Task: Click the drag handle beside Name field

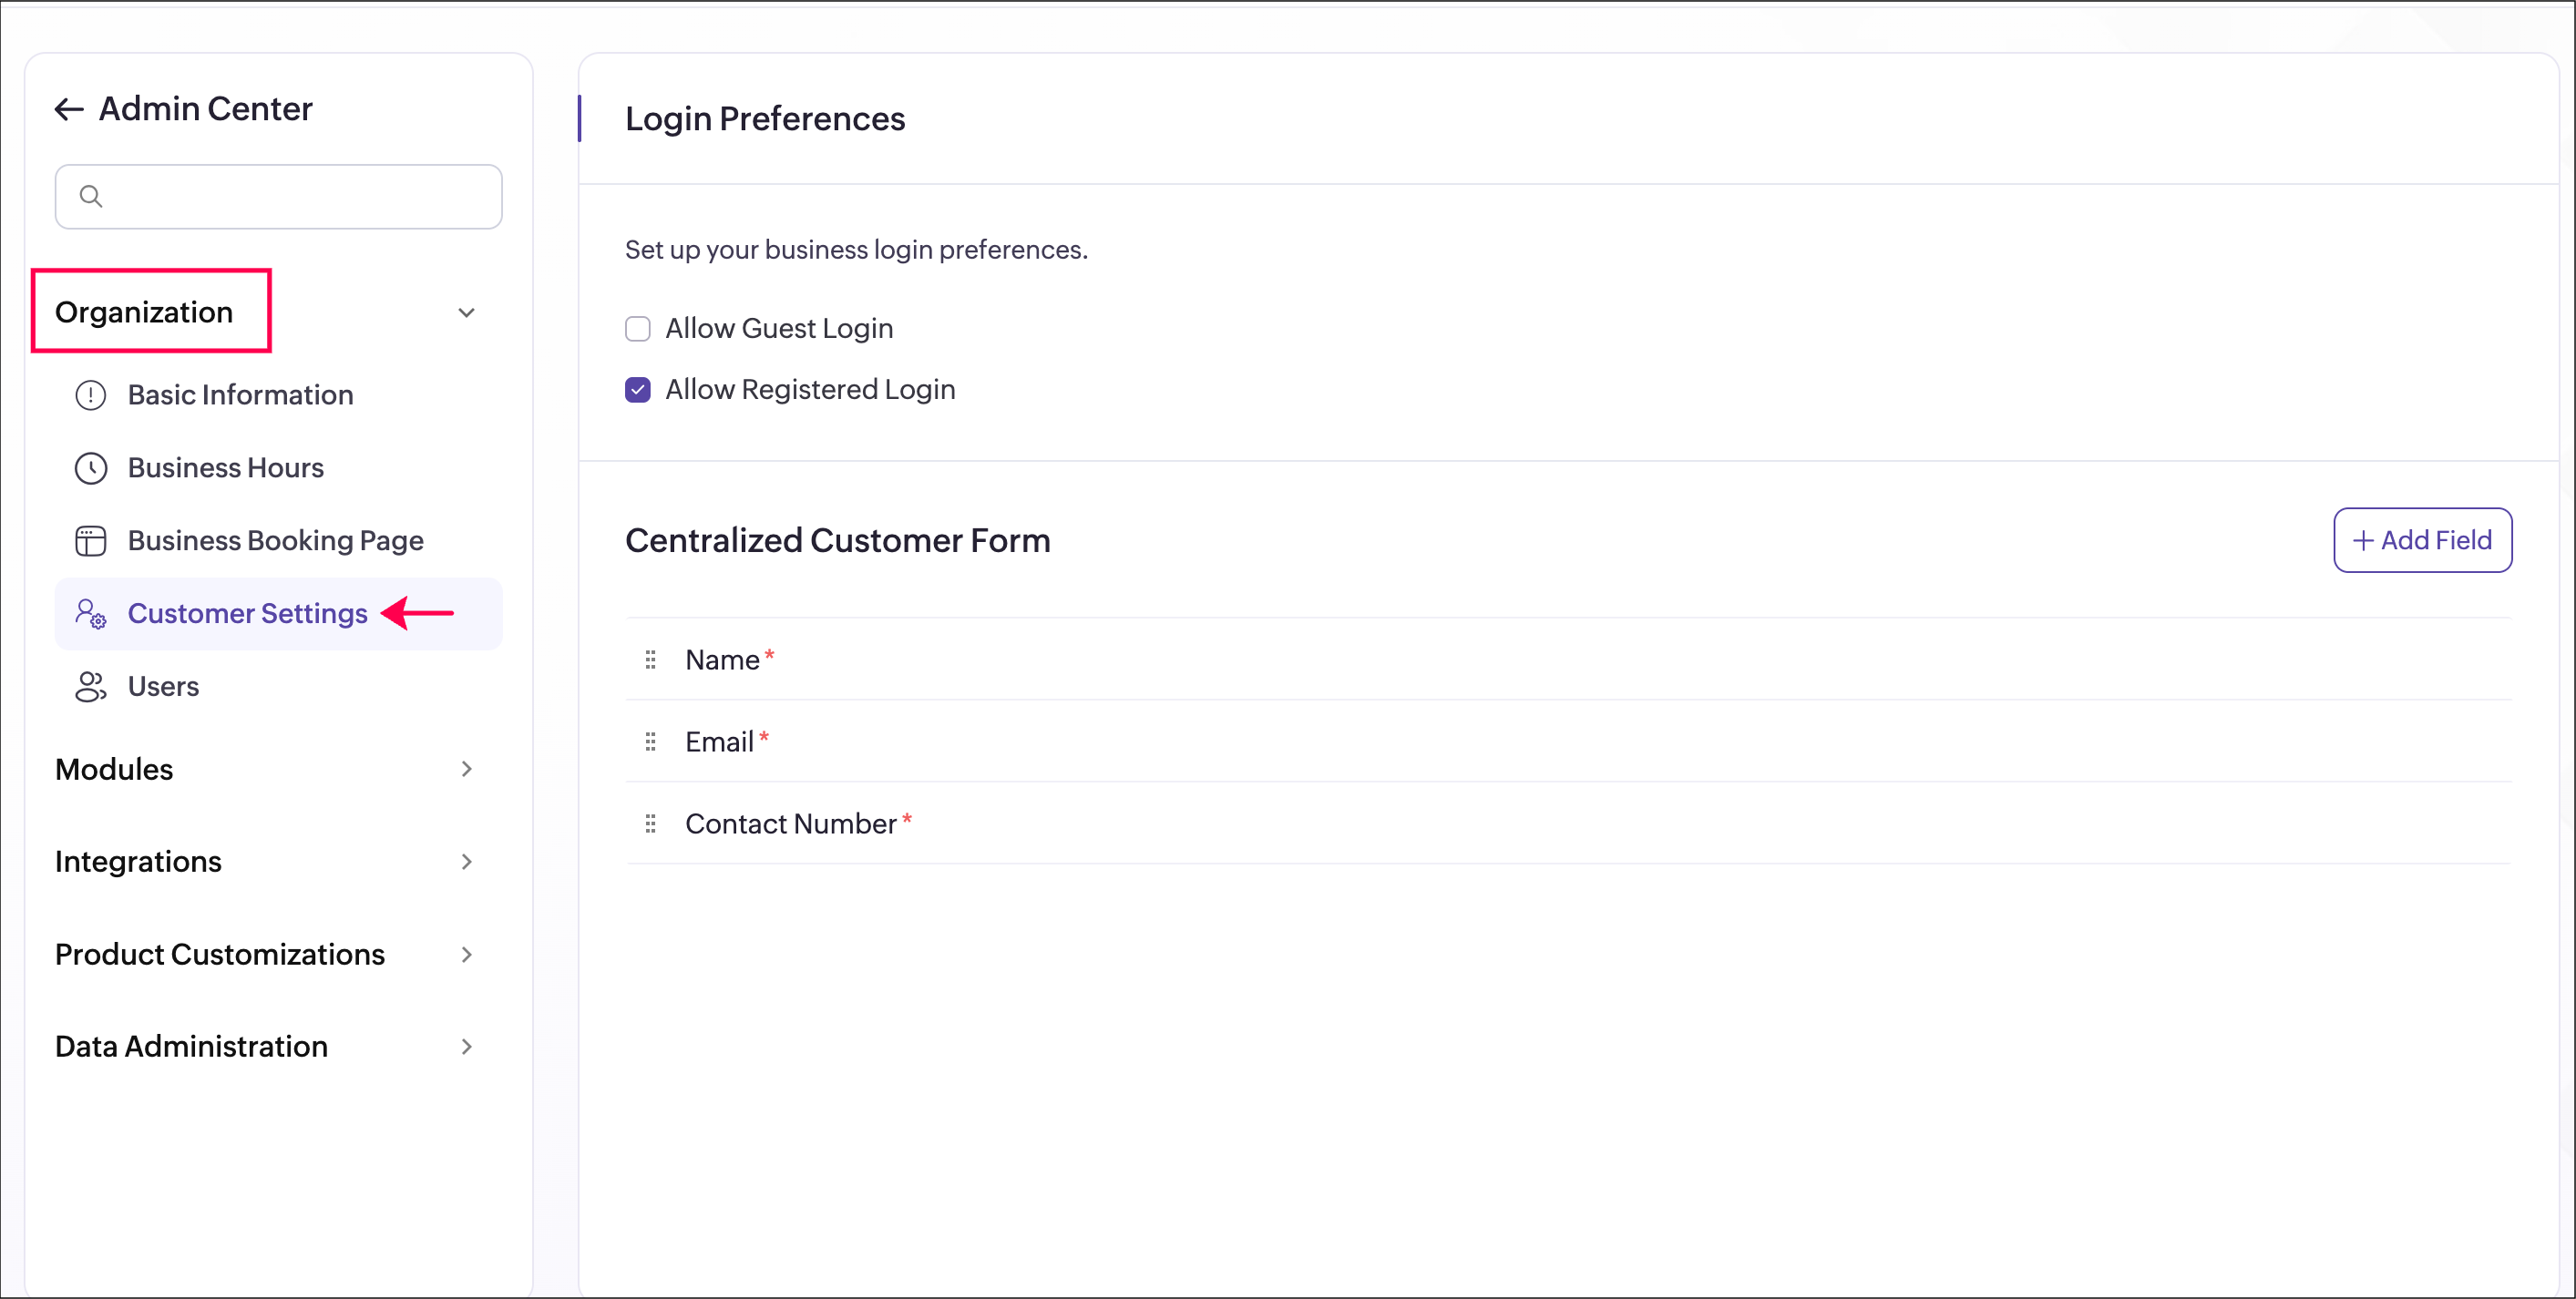Action: [x=650, y=660]
